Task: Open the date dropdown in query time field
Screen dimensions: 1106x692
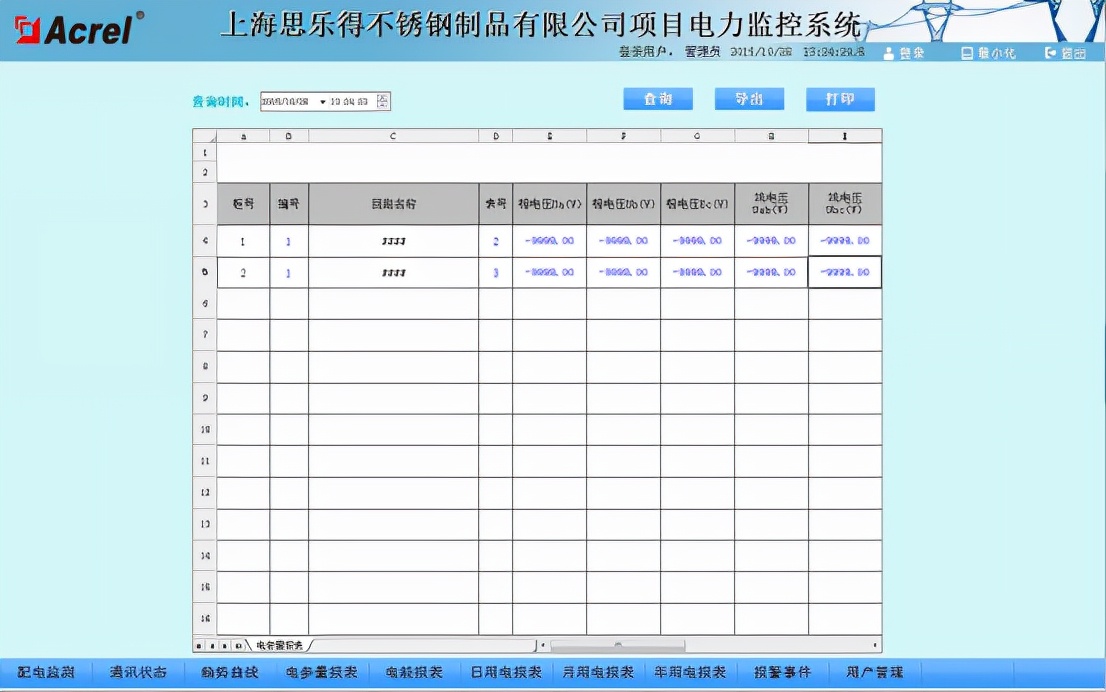Action: click(322, 102)
